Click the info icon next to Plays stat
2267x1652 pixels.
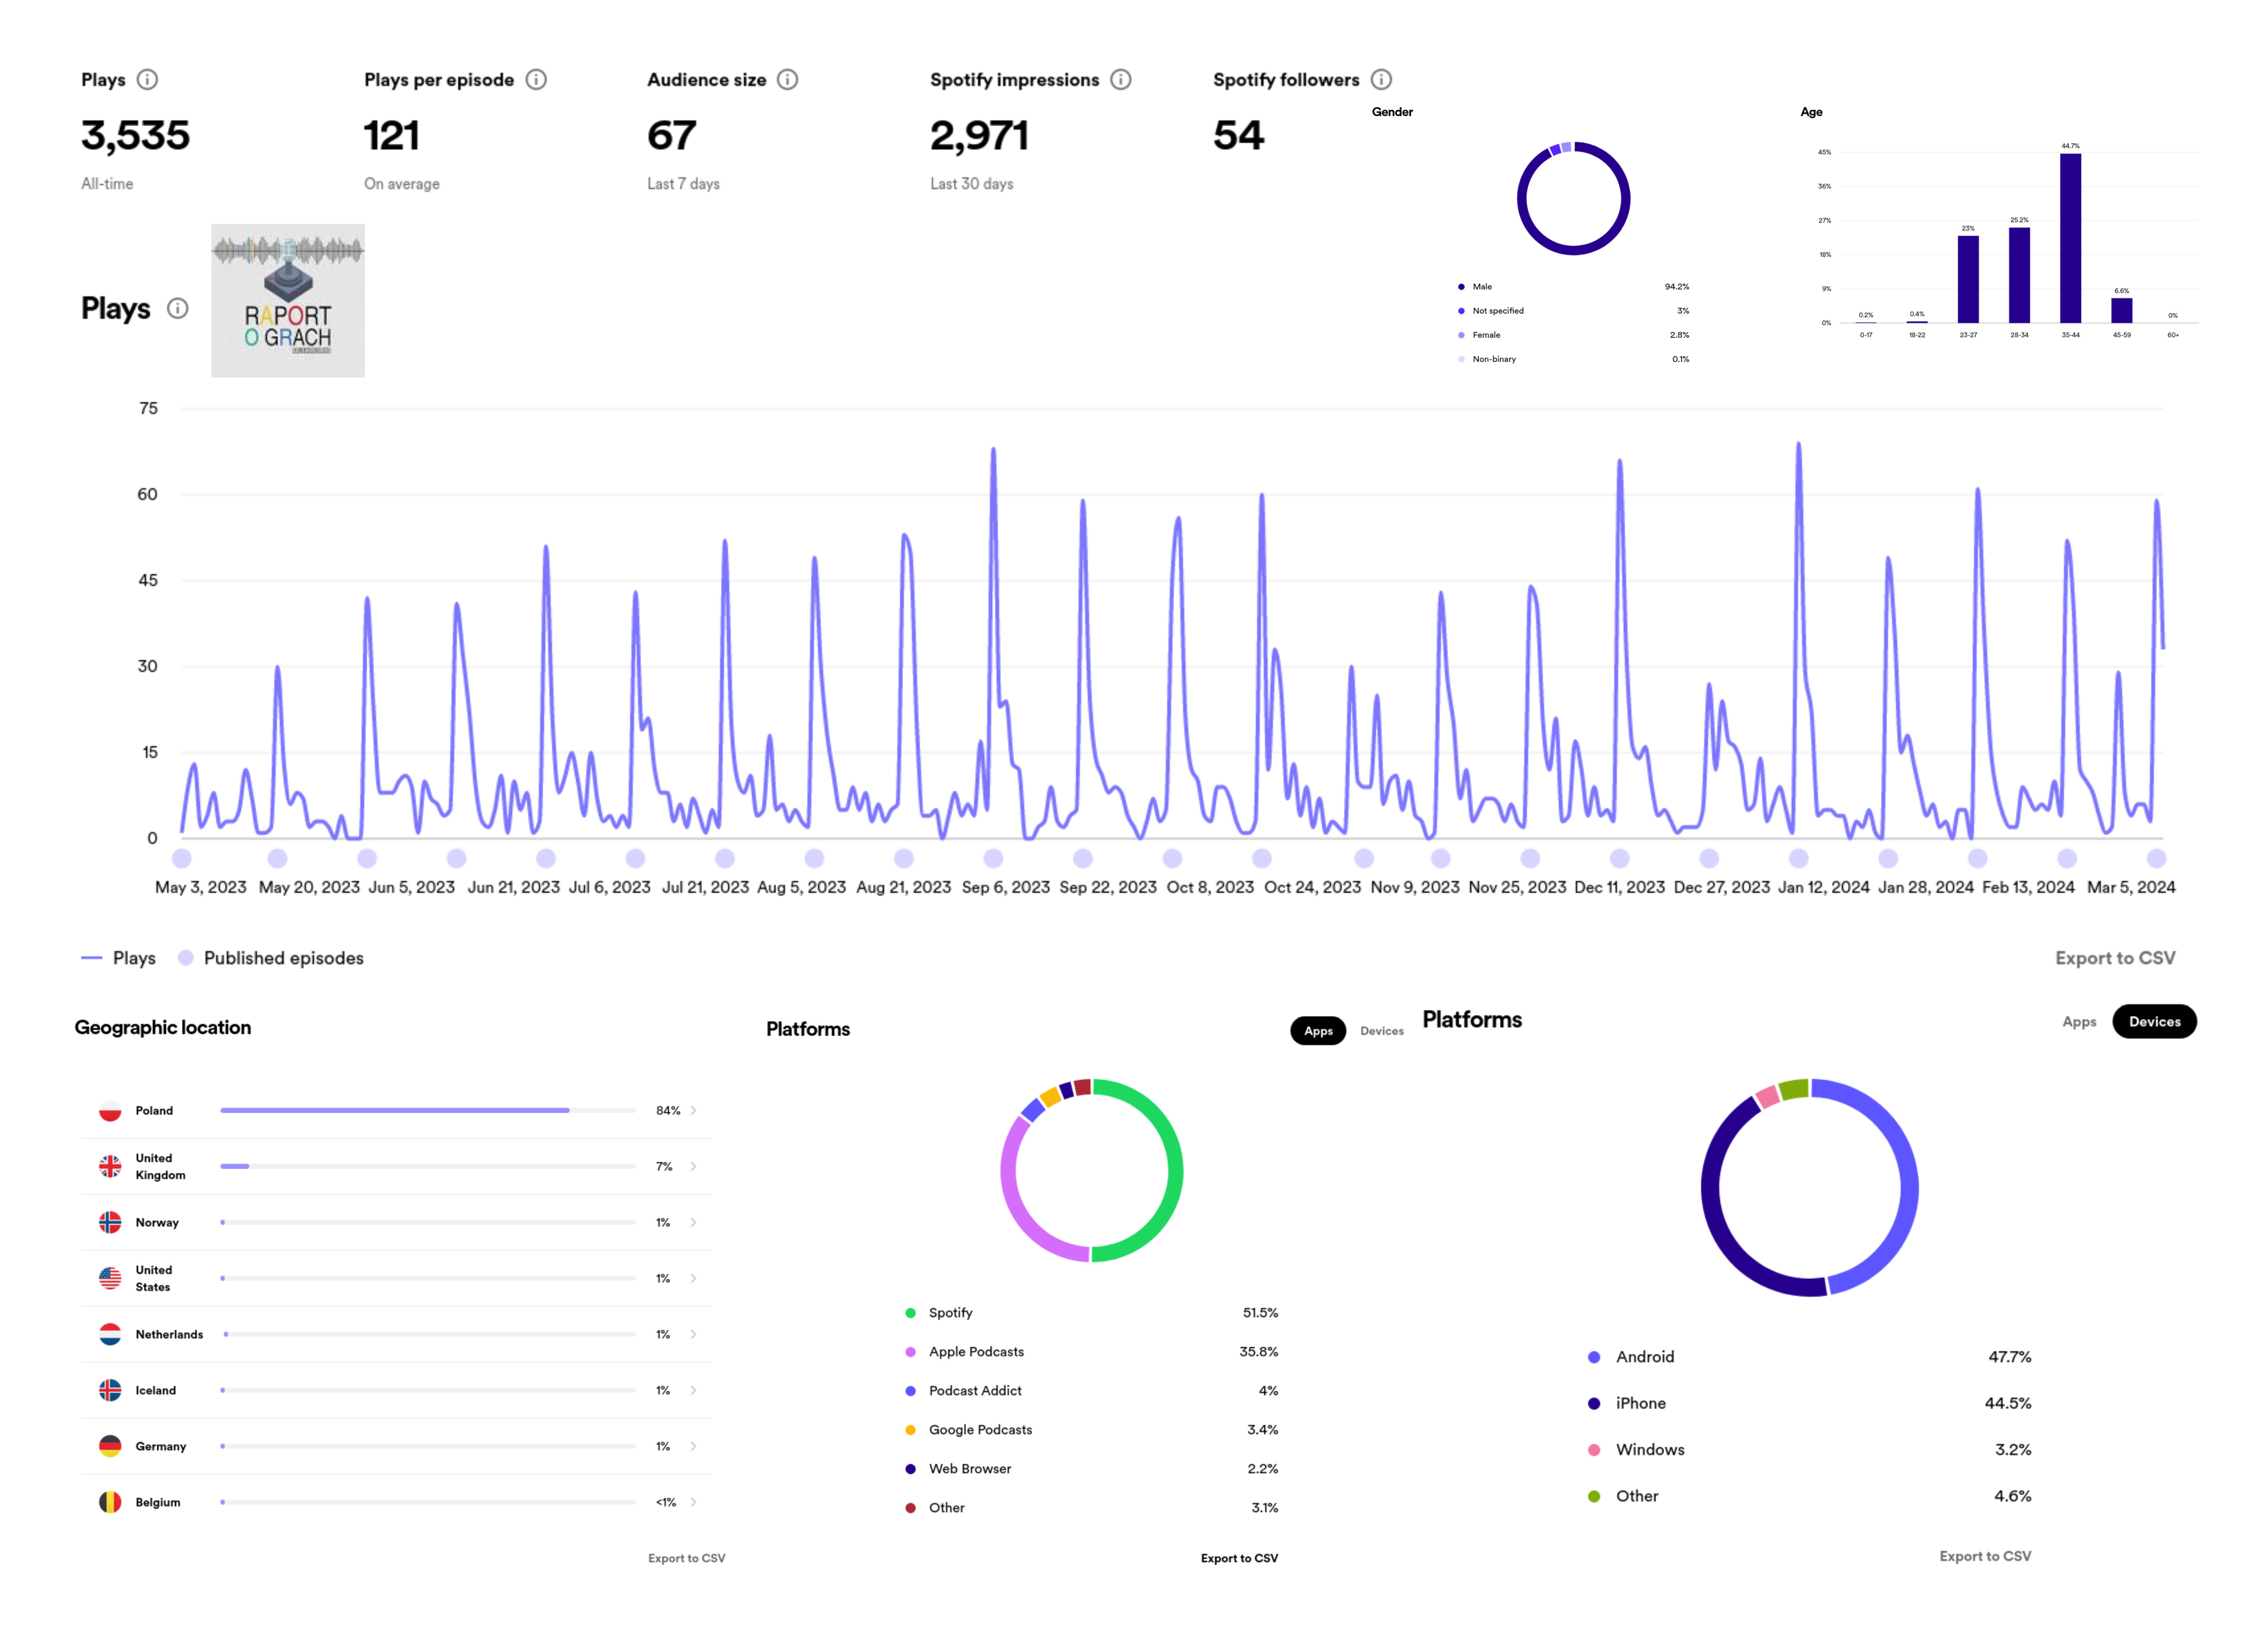coord(147,79)
